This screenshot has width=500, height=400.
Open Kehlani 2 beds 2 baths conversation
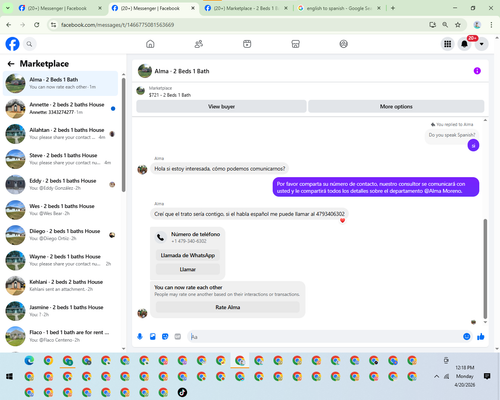[60, 286]
